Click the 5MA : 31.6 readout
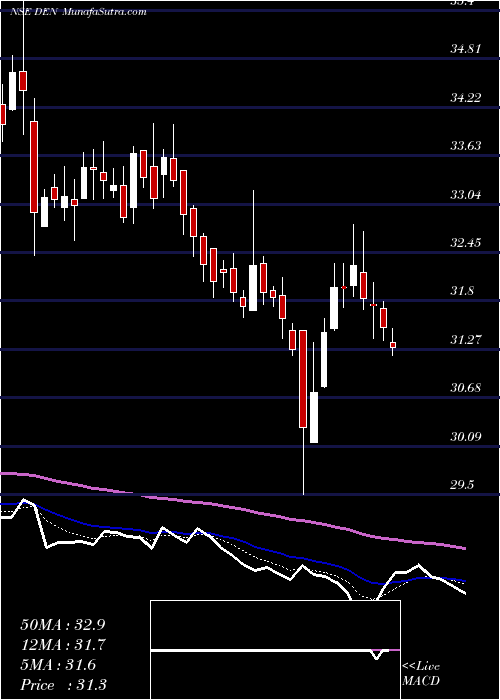This screenshot has width=500, height=700. coord(58,664)
